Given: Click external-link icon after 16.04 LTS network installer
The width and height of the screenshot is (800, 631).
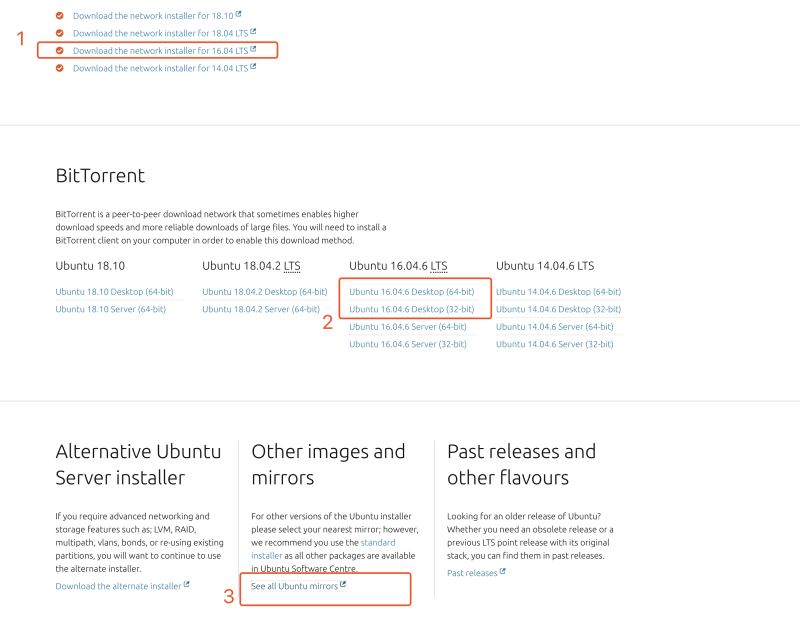Looking at the screenshot, I should click(x=253, y=49).
